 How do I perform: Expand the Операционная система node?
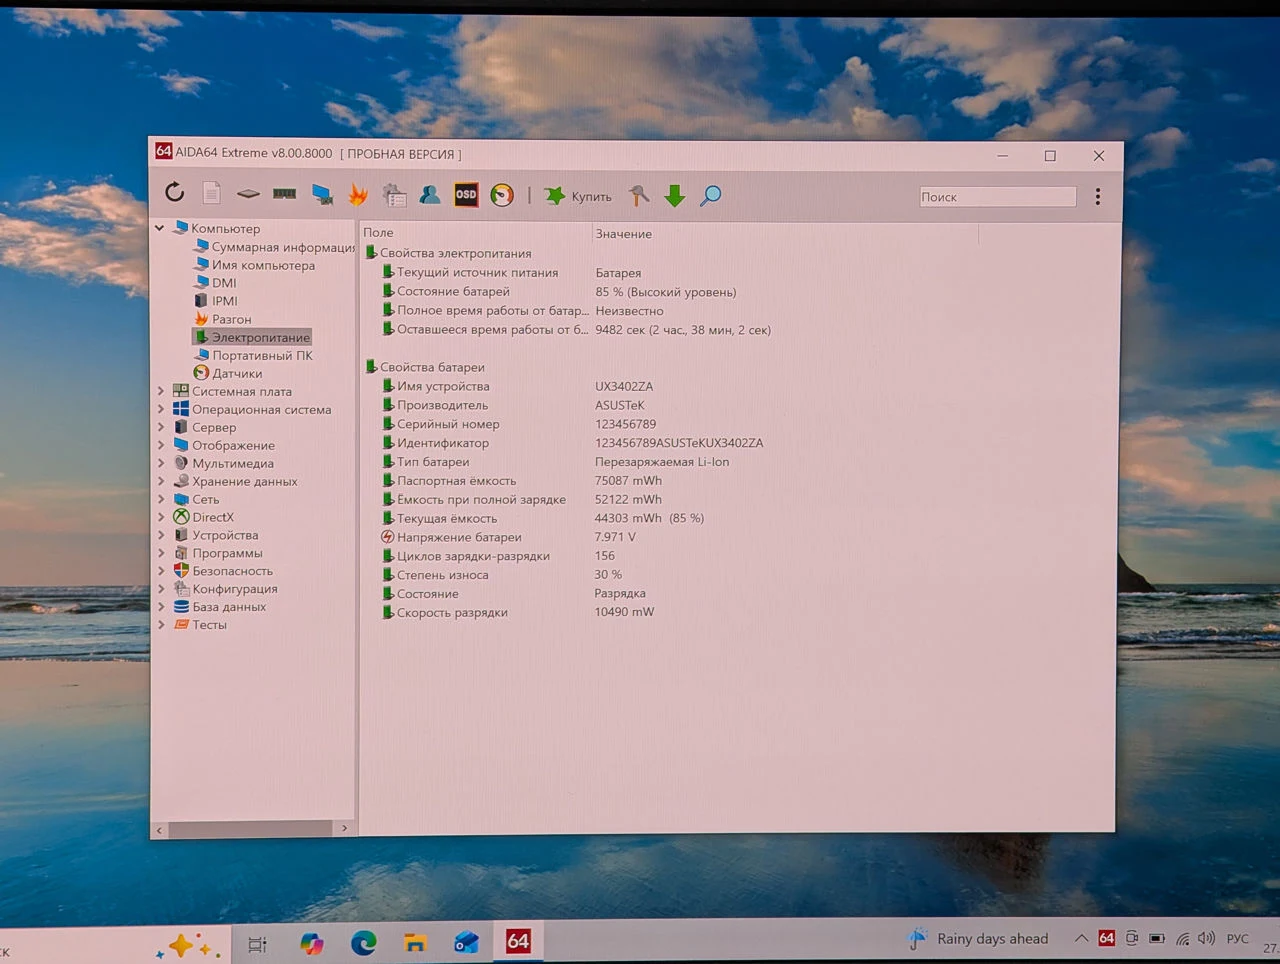coord(161,409)
